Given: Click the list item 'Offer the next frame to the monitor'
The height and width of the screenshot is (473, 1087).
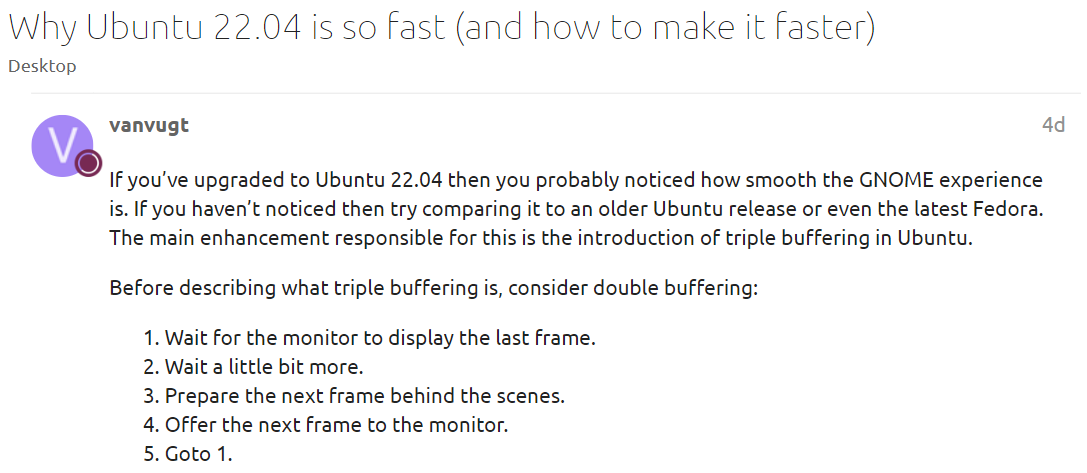Looking at the screenshot, I should click(x=327, y=424).
